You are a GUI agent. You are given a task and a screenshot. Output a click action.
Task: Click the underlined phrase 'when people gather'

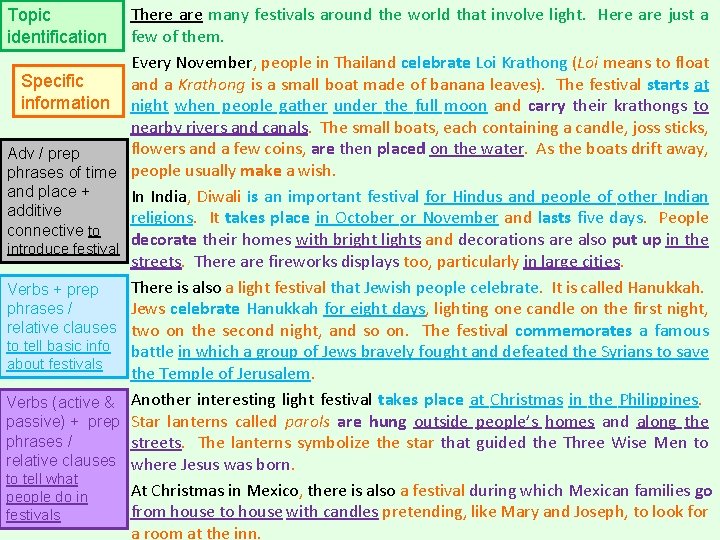[251, 106]
